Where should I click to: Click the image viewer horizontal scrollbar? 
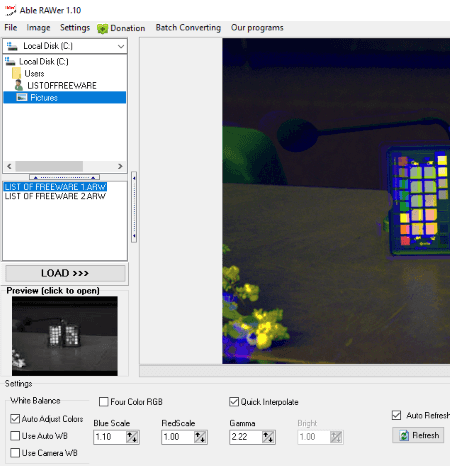[x=295, y=371]
